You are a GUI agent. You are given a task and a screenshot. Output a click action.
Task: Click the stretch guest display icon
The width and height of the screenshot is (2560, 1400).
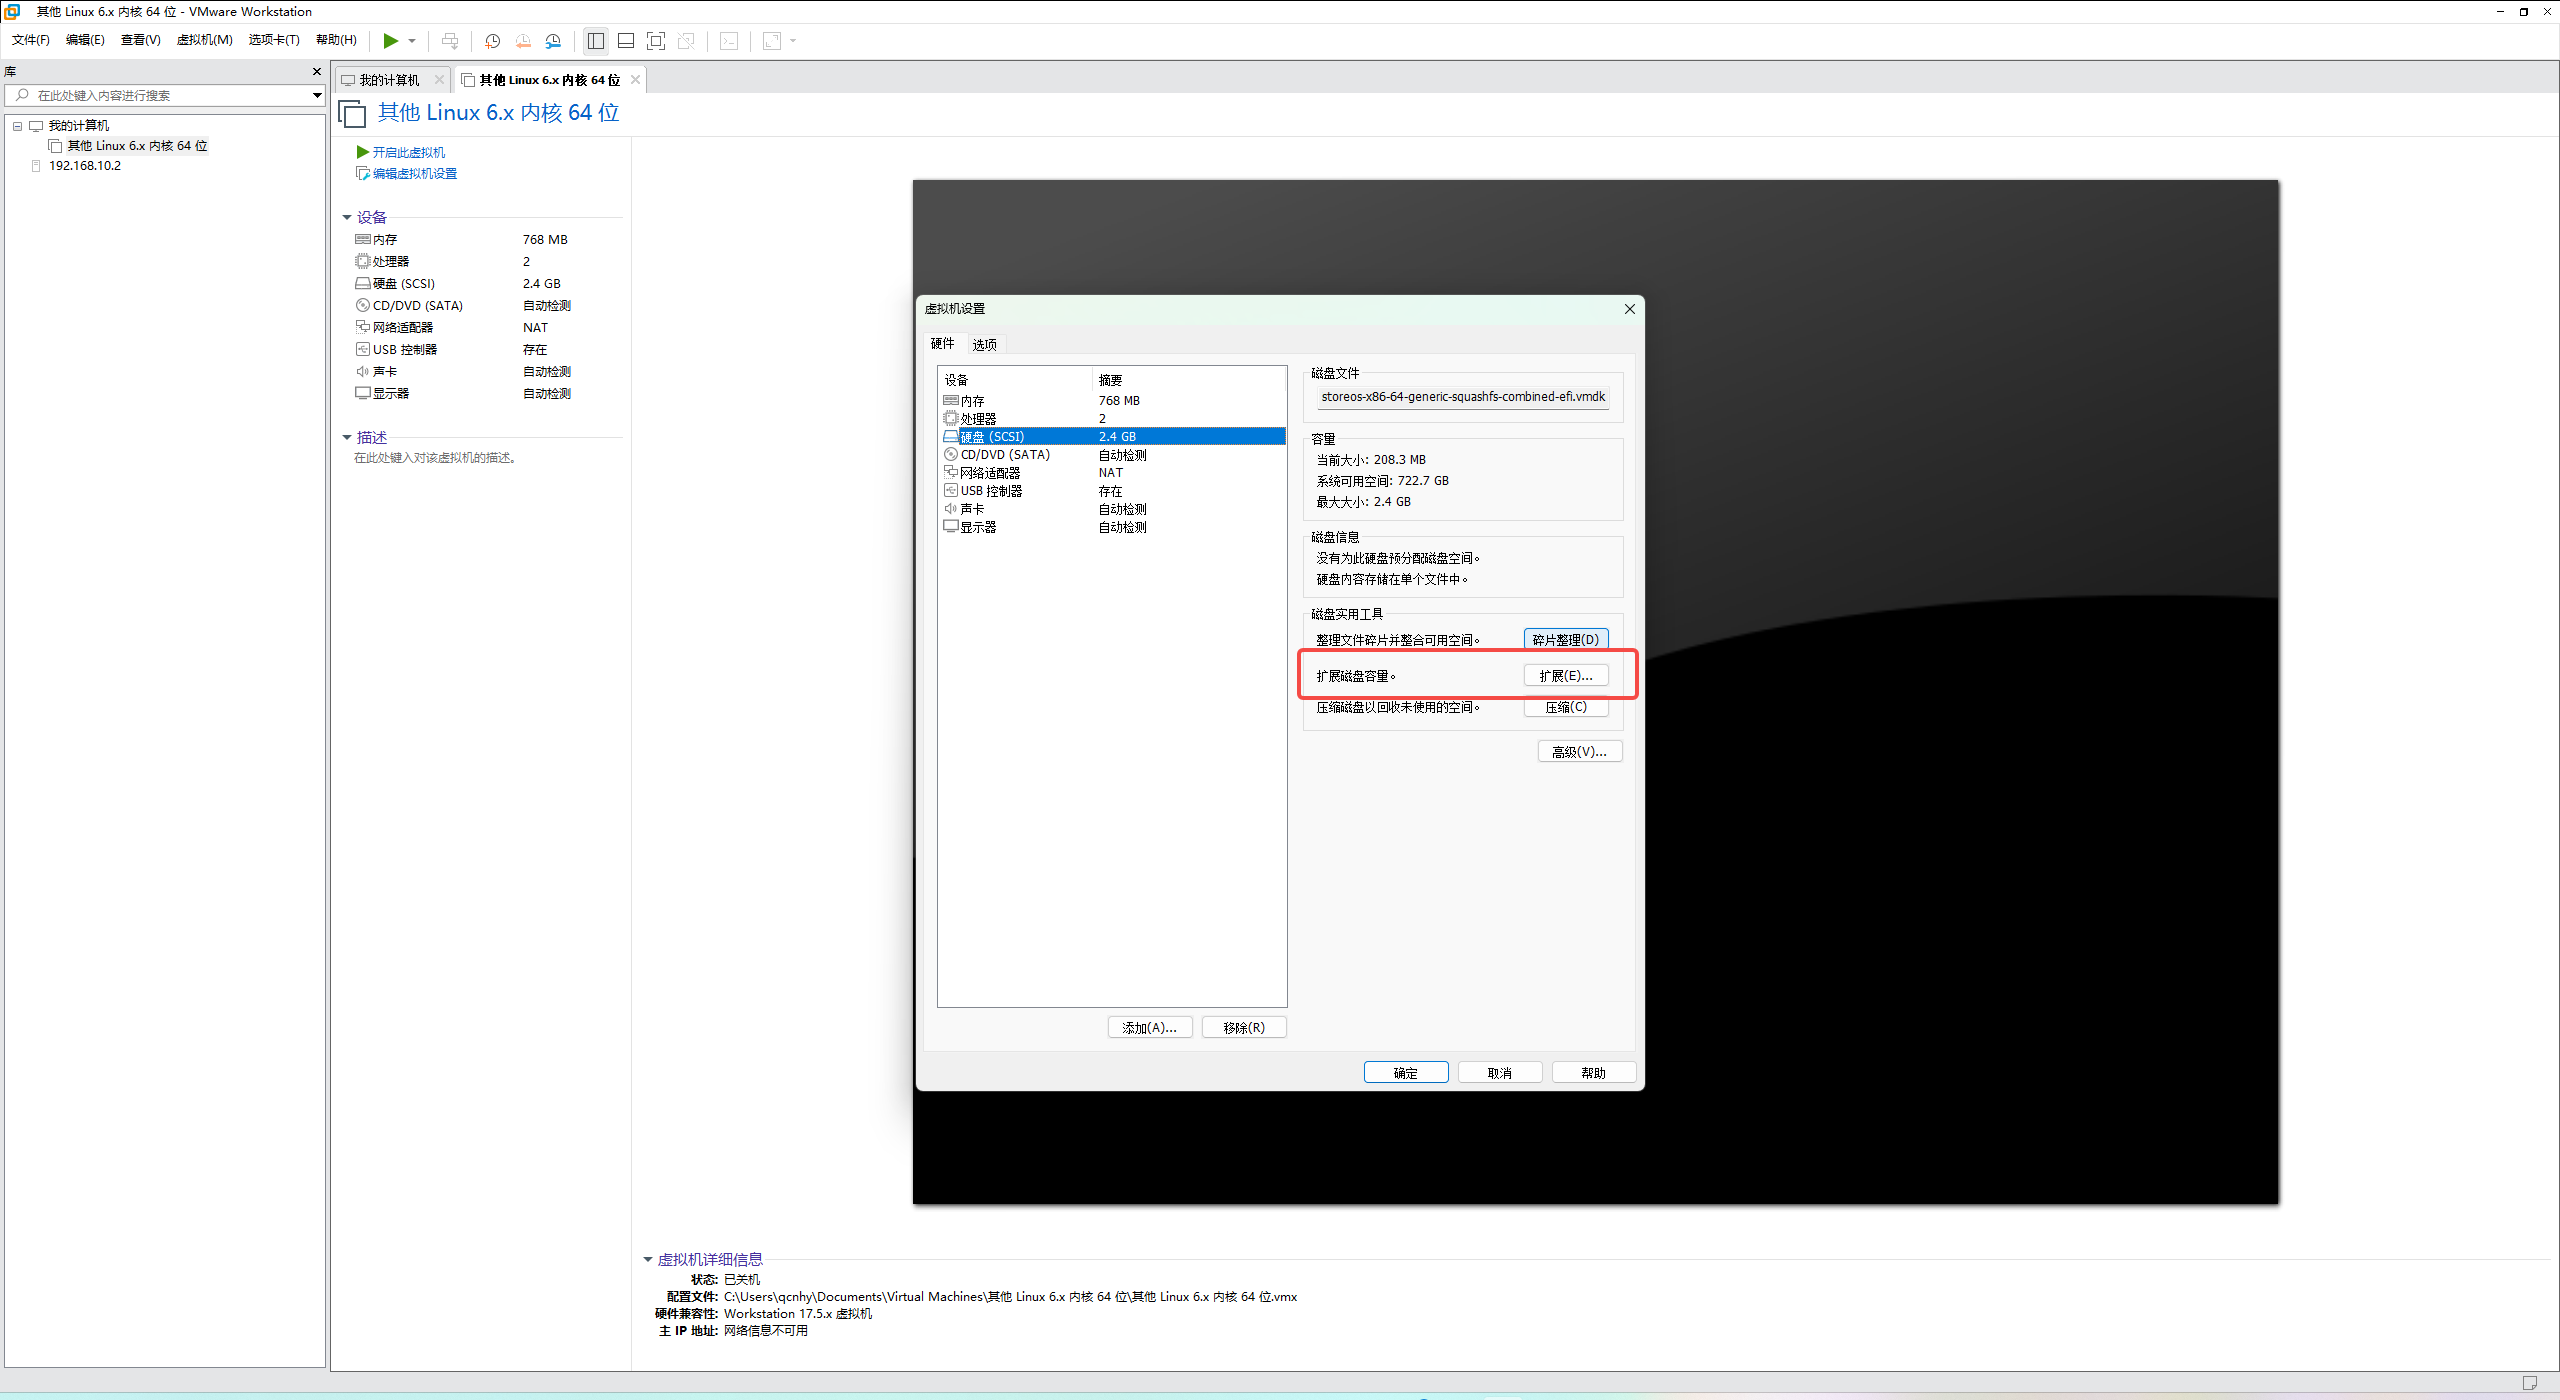click(x=772, y=41)
